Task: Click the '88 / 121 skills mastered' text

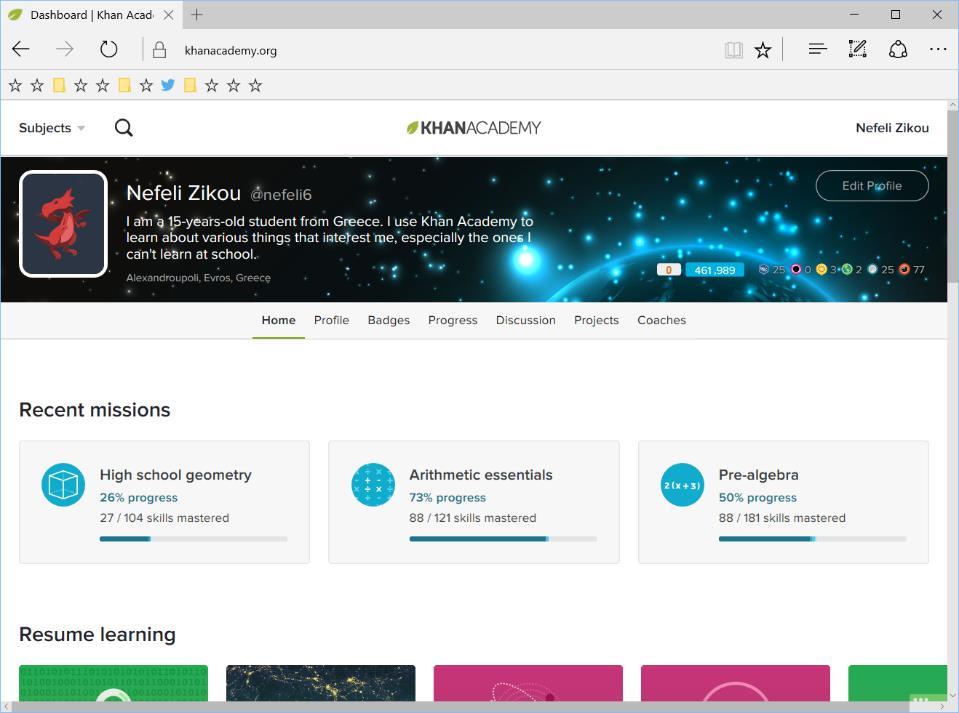Action: pyautogui.click(x=473, y=518)
